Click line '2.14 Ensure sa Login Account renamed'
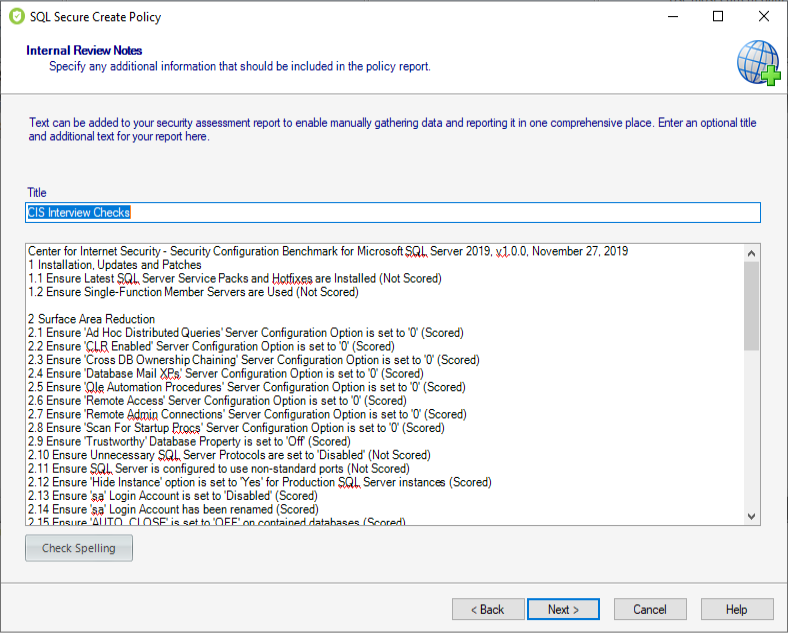788x633 pixels. click(x=173, y=509)
